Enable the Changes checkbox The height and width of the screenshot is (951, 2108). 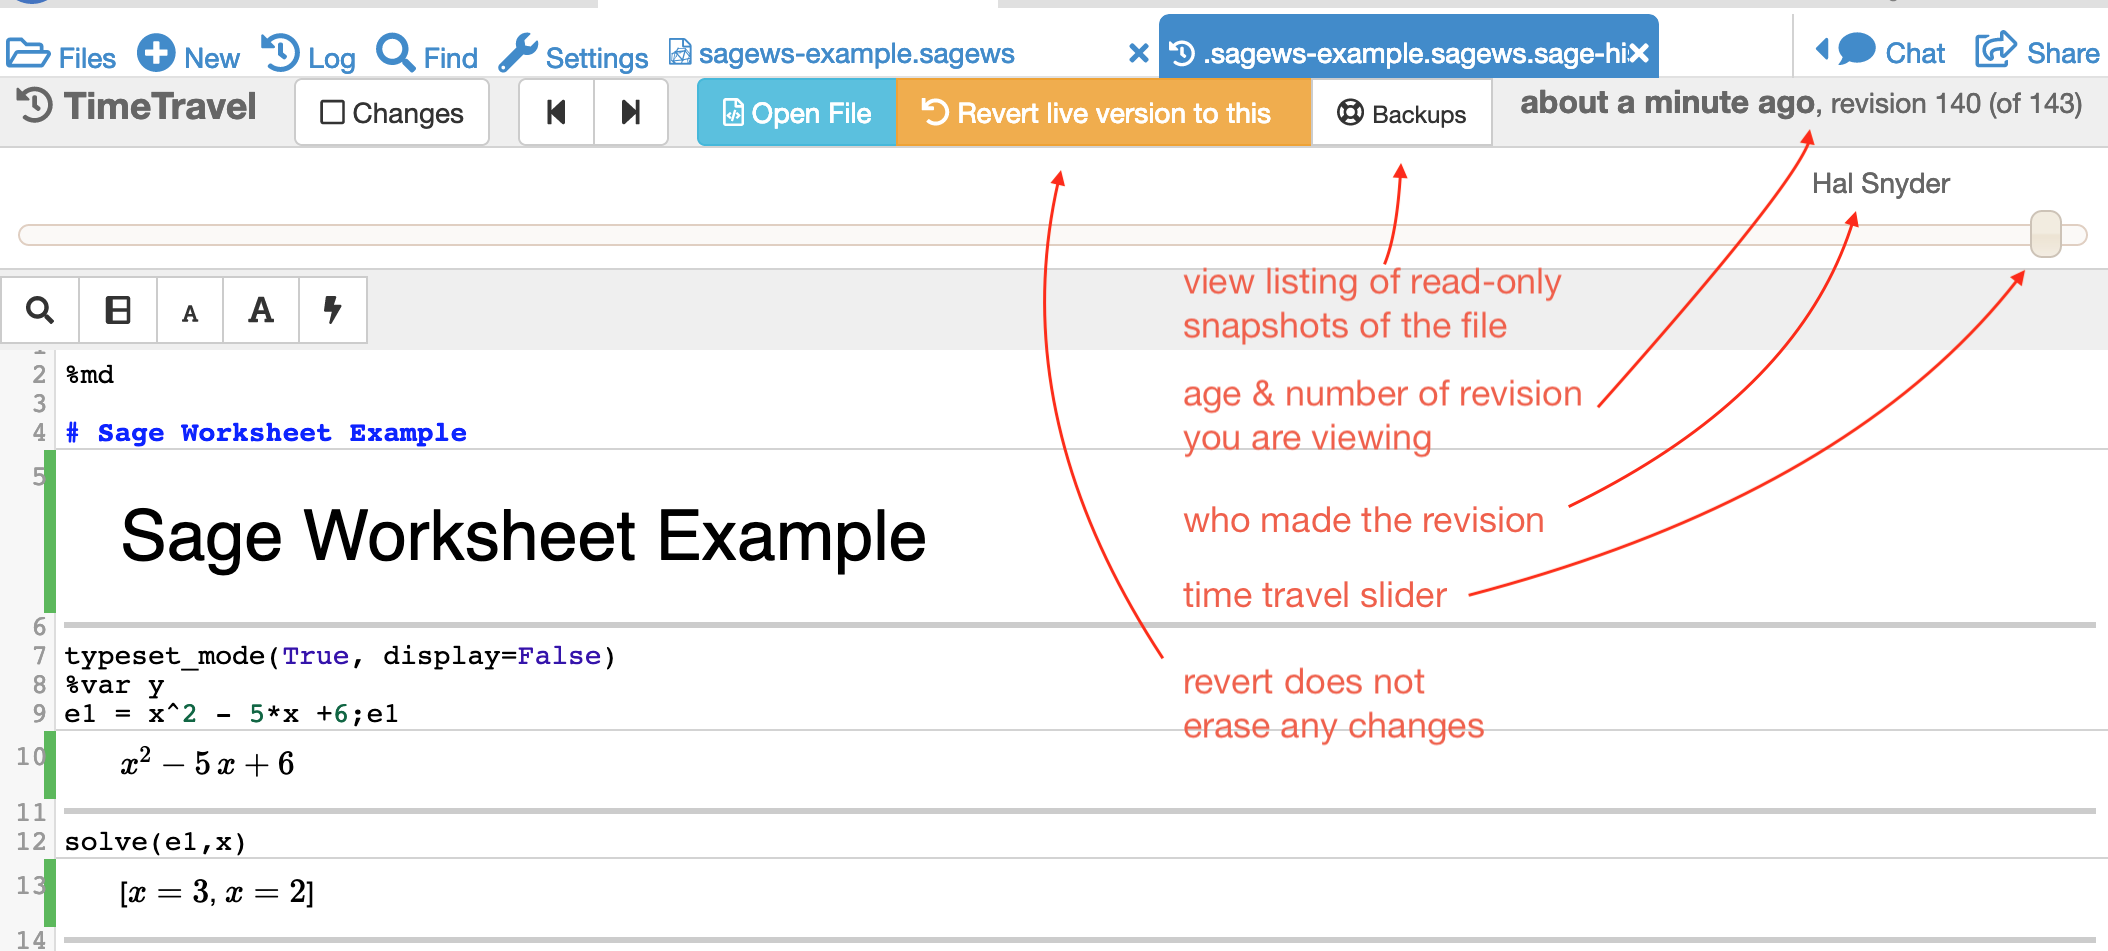pos(332,113)
